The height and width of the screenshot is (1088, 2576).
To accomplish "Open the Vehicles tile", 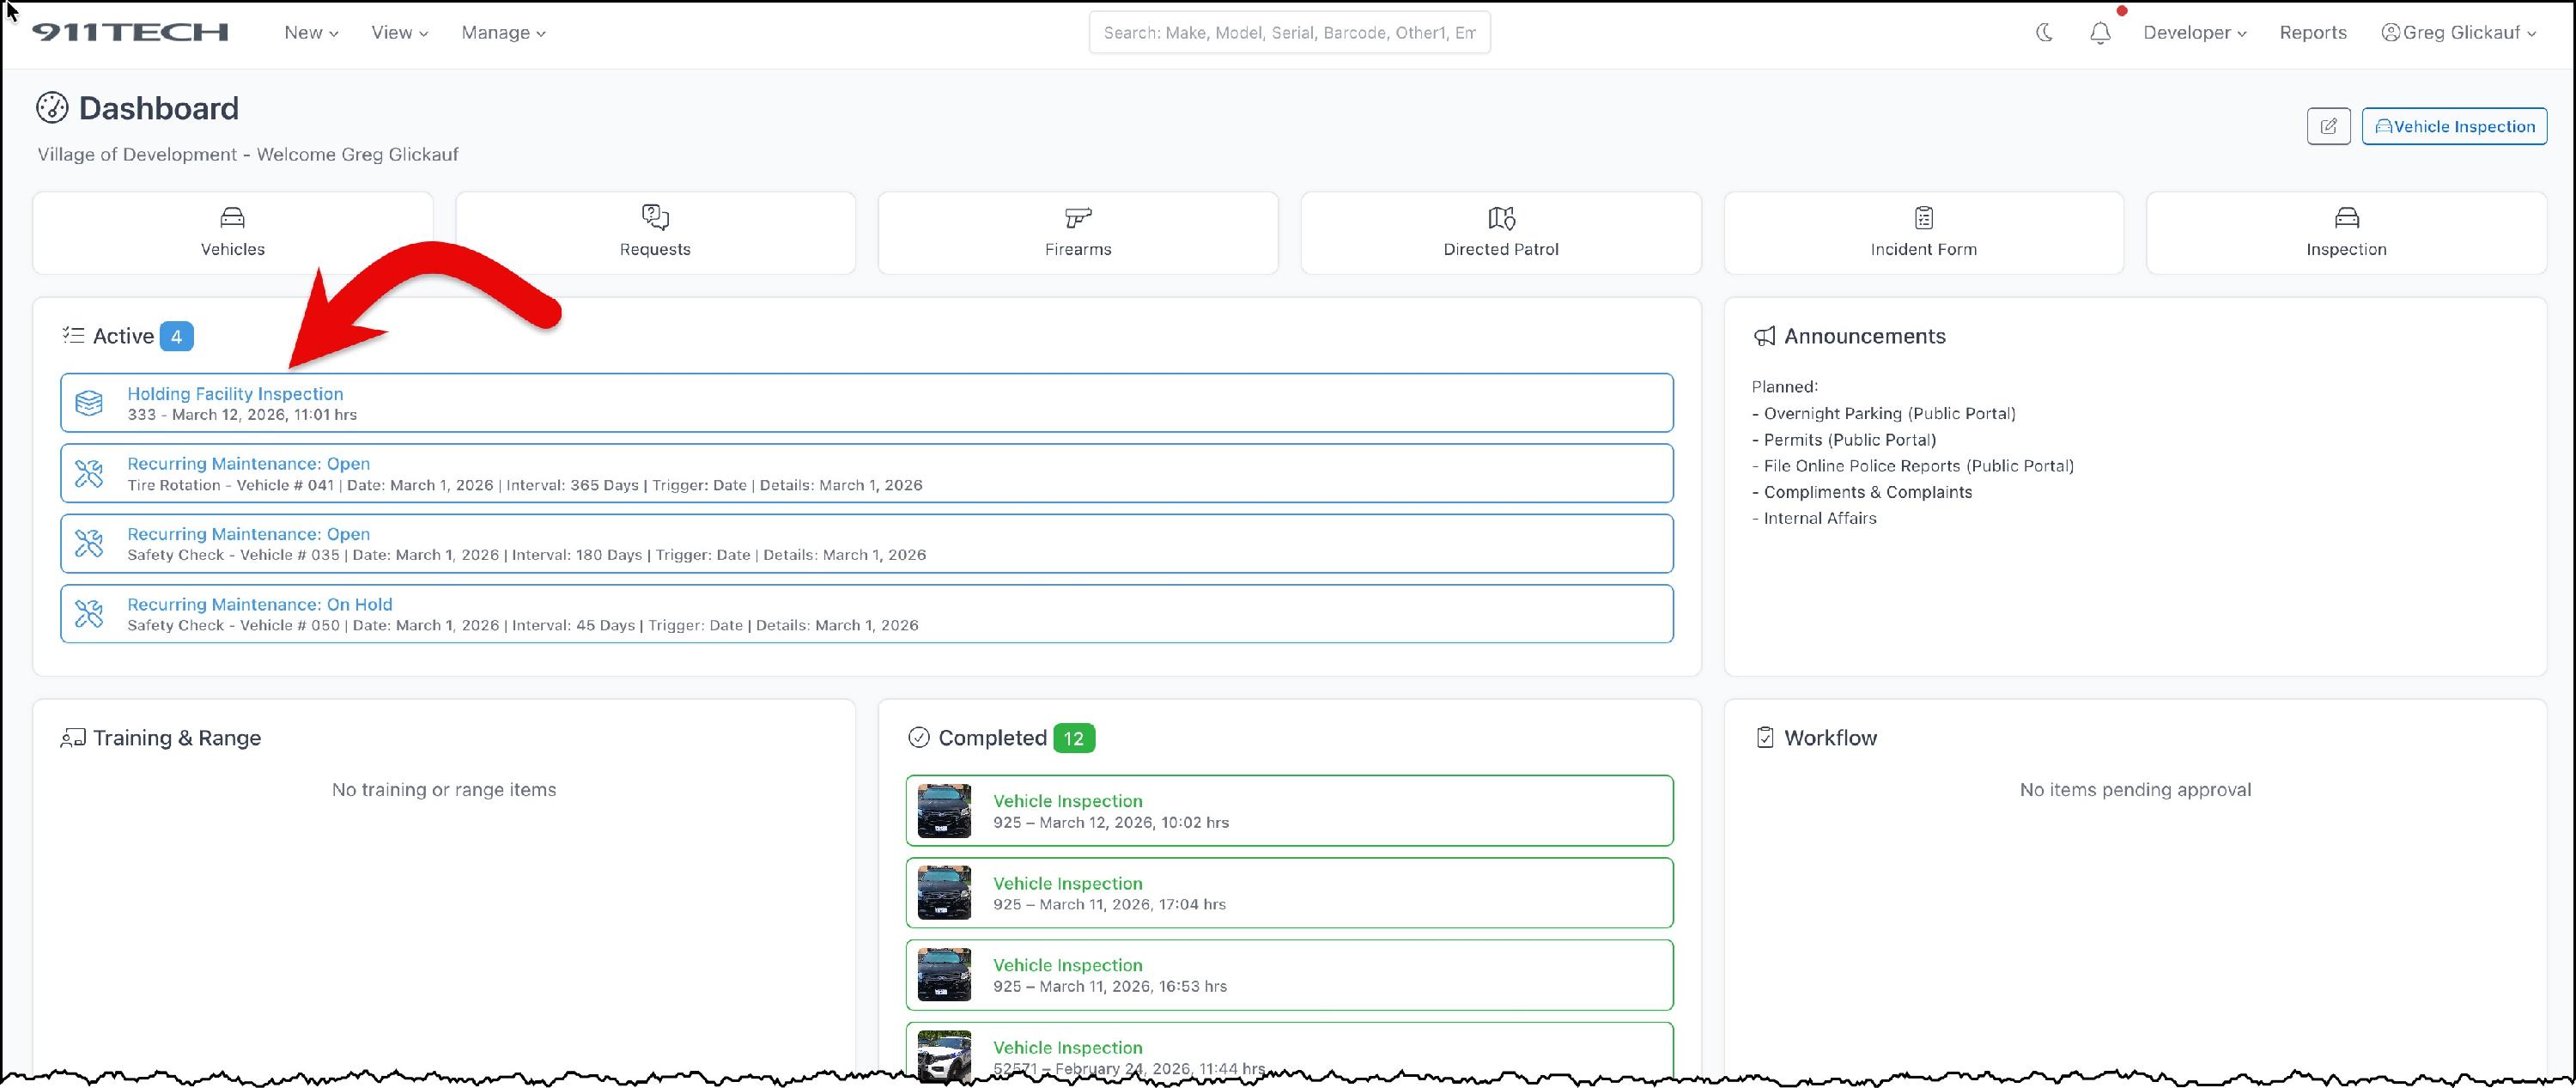I will click(x=232, y=233).
